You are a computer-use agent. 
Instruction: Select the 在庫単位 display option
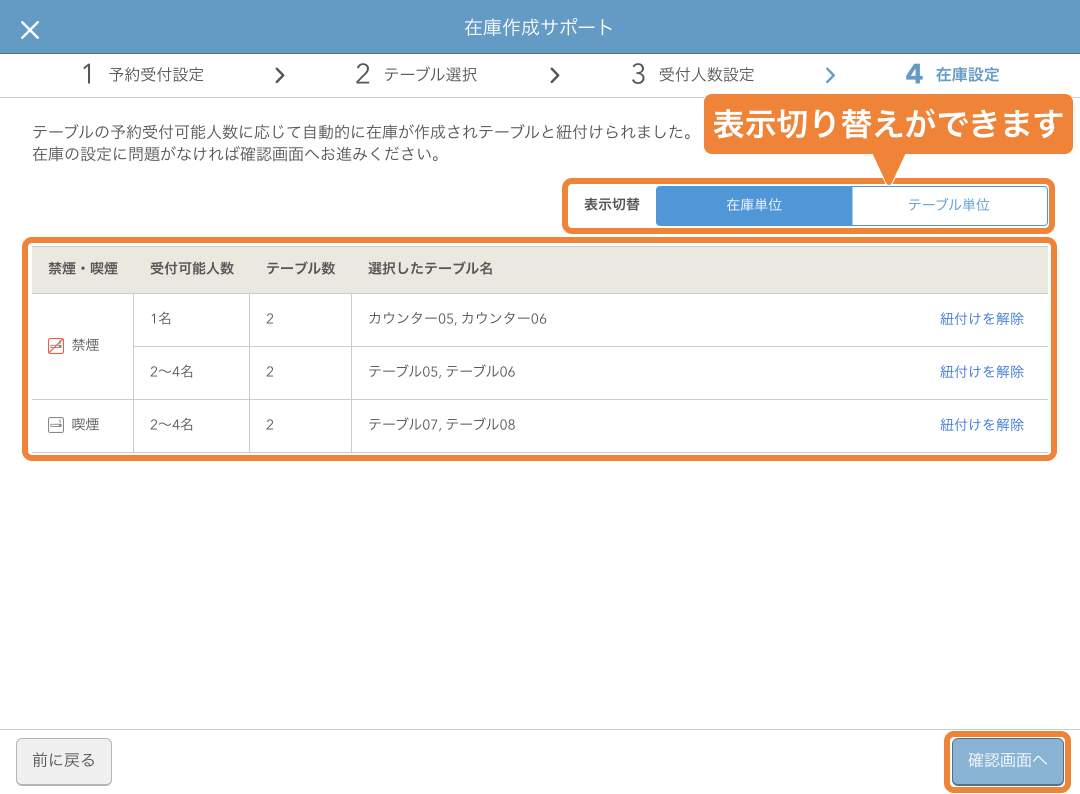(754, 205)
